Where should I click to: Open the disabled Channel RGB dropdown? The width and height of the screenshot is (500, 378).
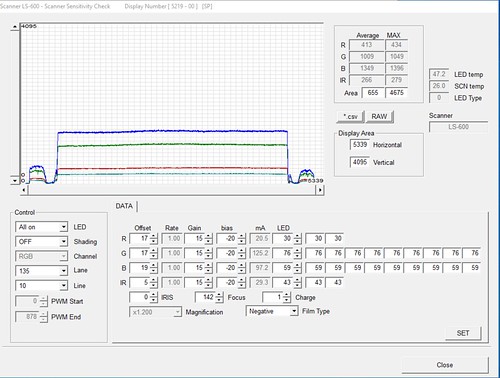click(41, 256)
